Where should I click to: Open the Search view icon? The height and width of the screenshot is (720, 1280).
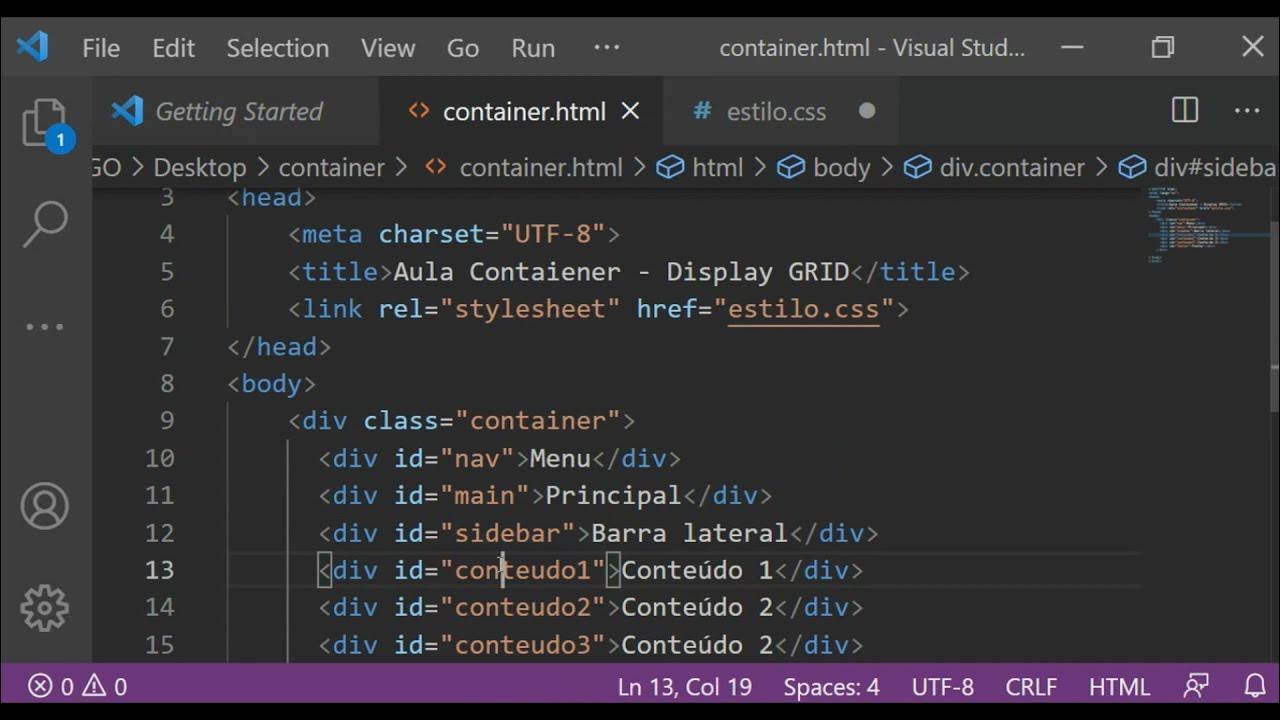tap(44, 222)
